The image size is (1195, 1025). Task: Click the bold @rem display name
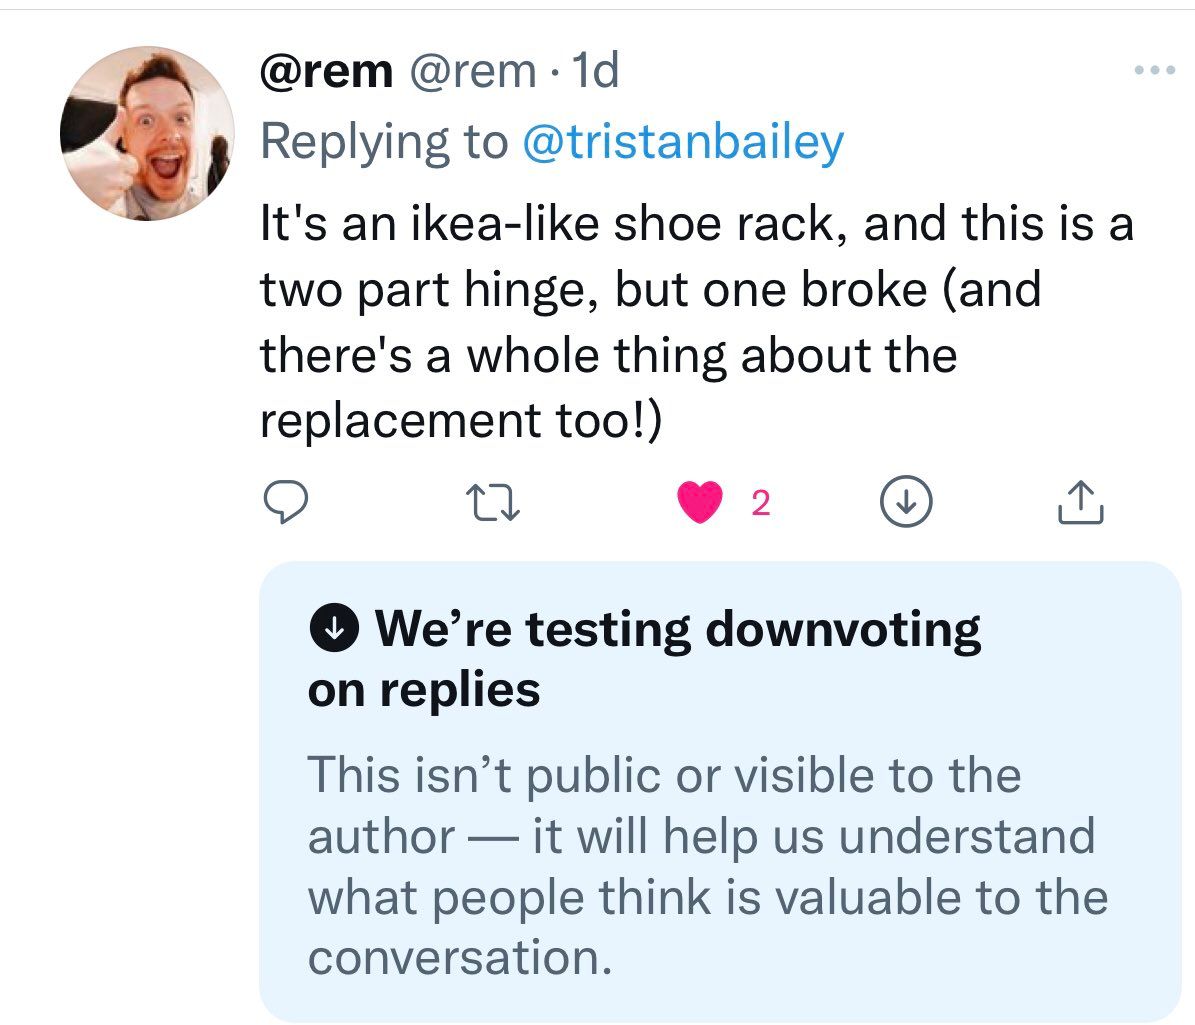coord(326,72)
